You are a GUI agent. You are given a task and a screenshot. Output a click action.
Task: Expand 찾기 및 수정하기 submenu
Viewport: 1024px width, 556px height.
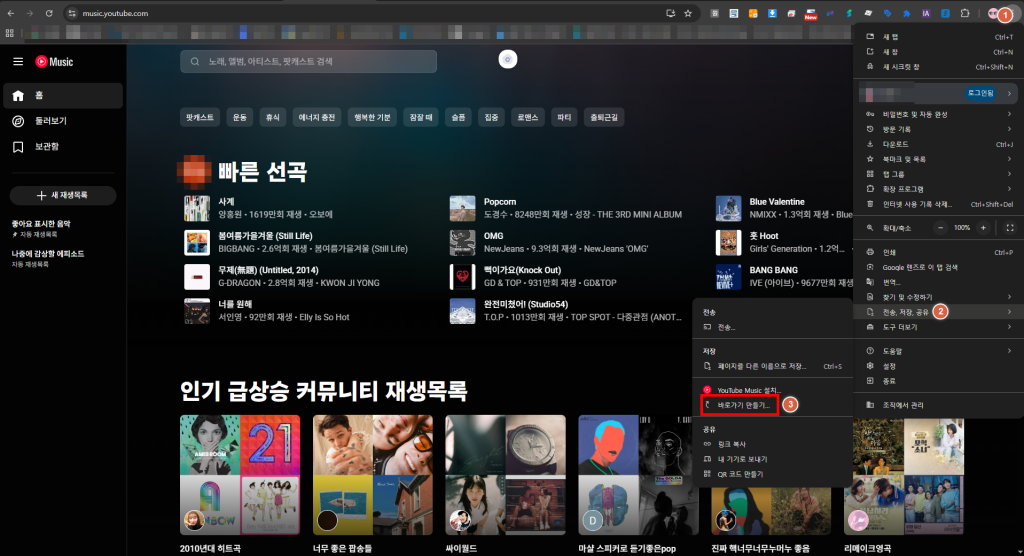pyautogui.click(x=938, y=297)
